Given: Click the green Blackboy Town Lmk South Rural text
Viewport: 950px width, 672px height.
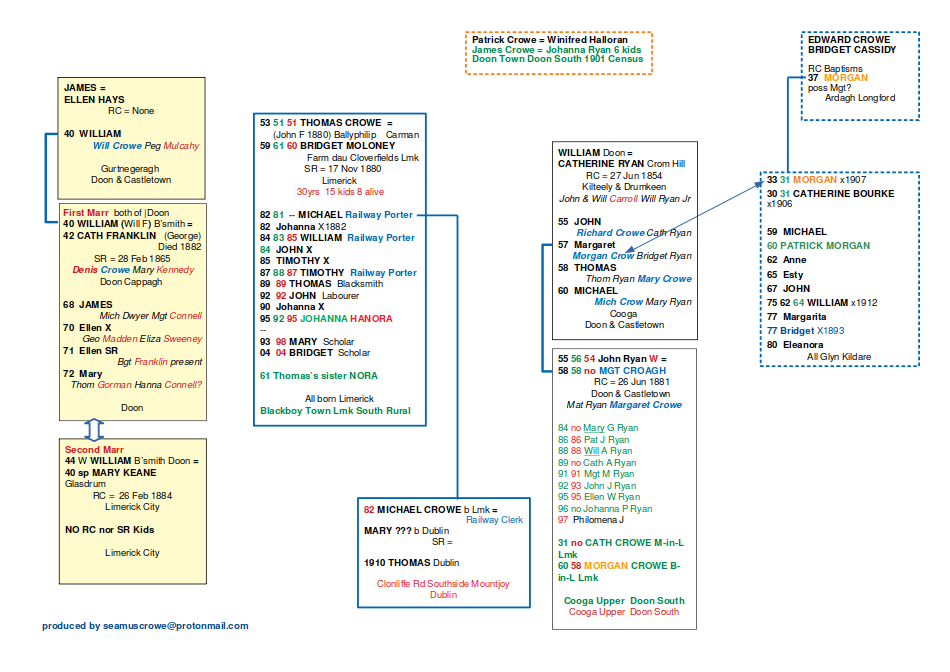Looking at the screenshot, I should 335,411.
